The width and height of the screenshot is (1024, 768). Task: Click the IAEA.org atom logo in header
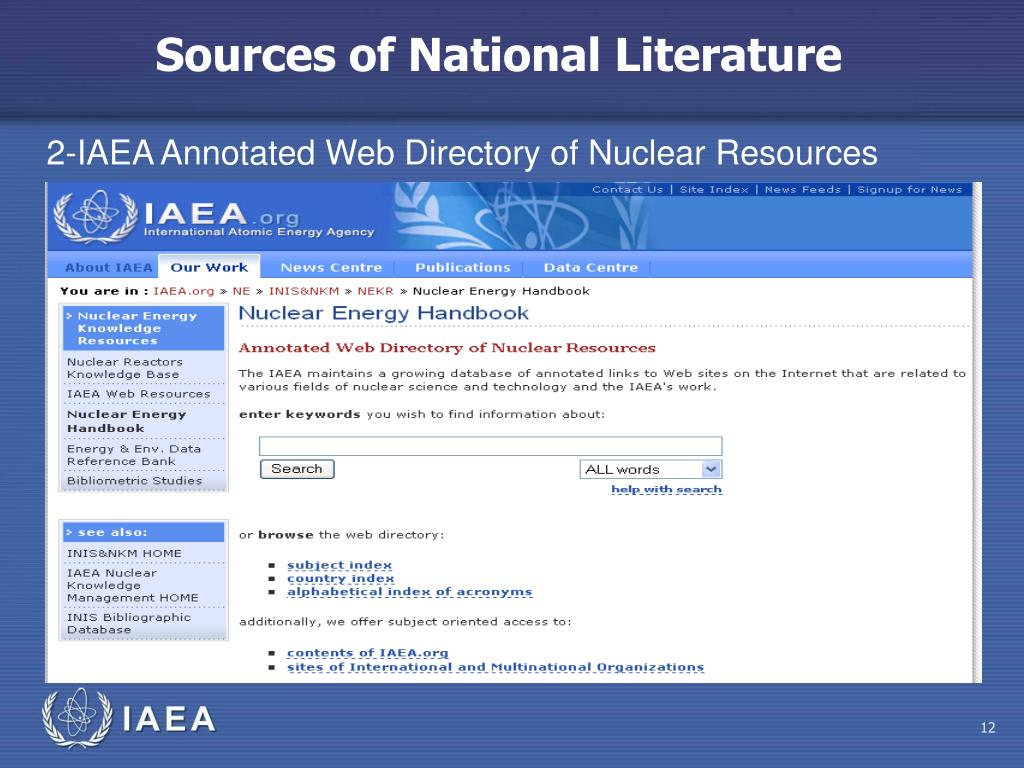96,216
